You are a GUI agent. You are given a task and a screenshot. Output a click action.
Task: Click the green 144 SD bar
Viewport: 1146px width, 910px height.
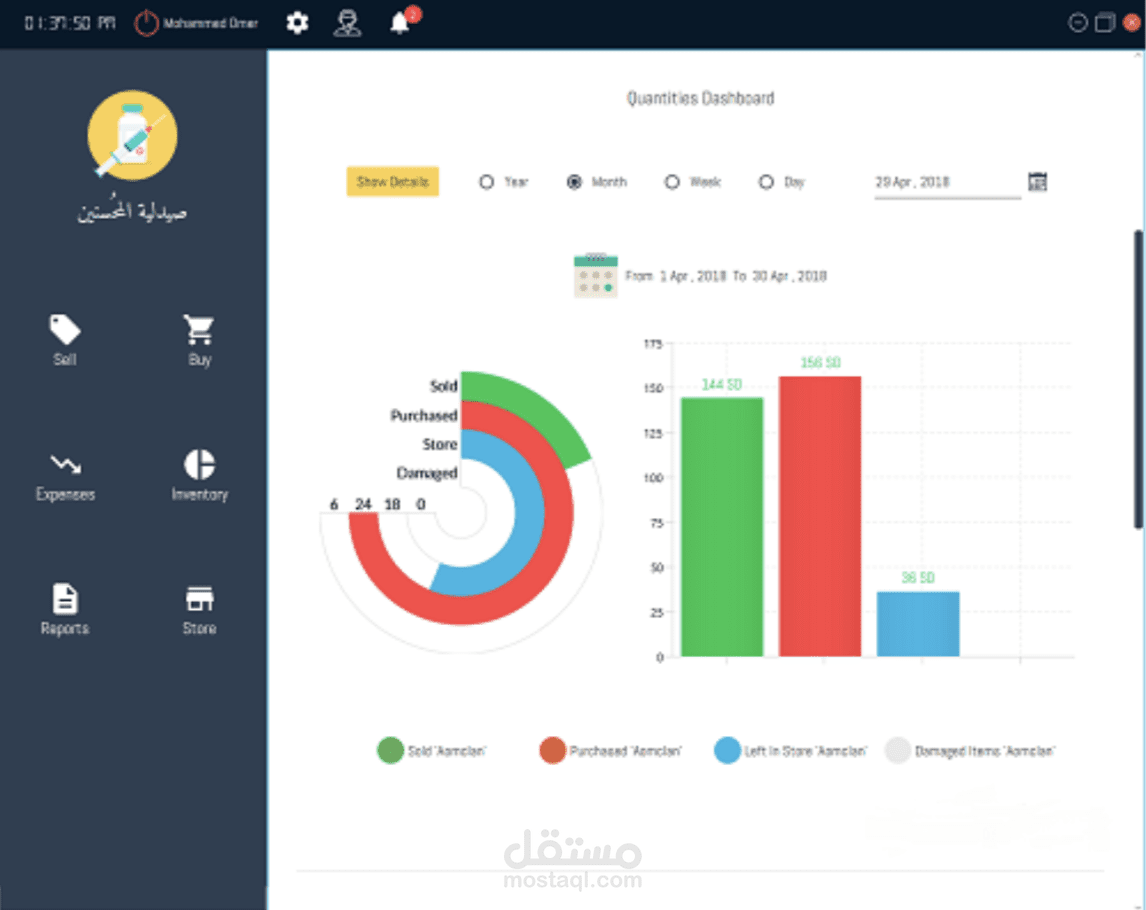coord(722,527)
